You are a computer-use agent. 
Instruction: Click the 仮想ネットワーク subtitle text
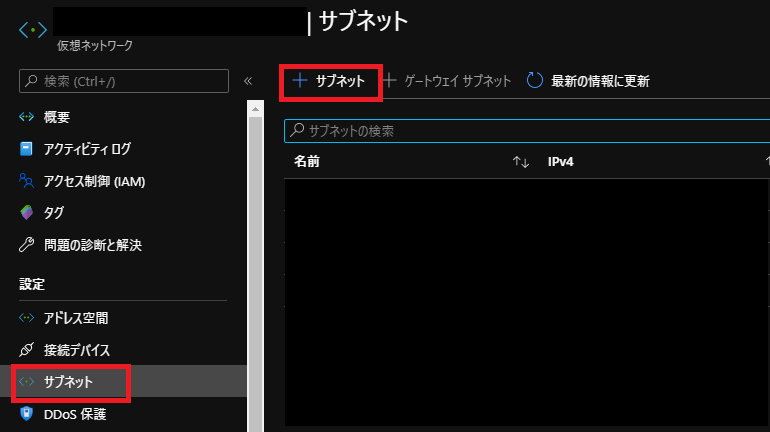[95, 46]
